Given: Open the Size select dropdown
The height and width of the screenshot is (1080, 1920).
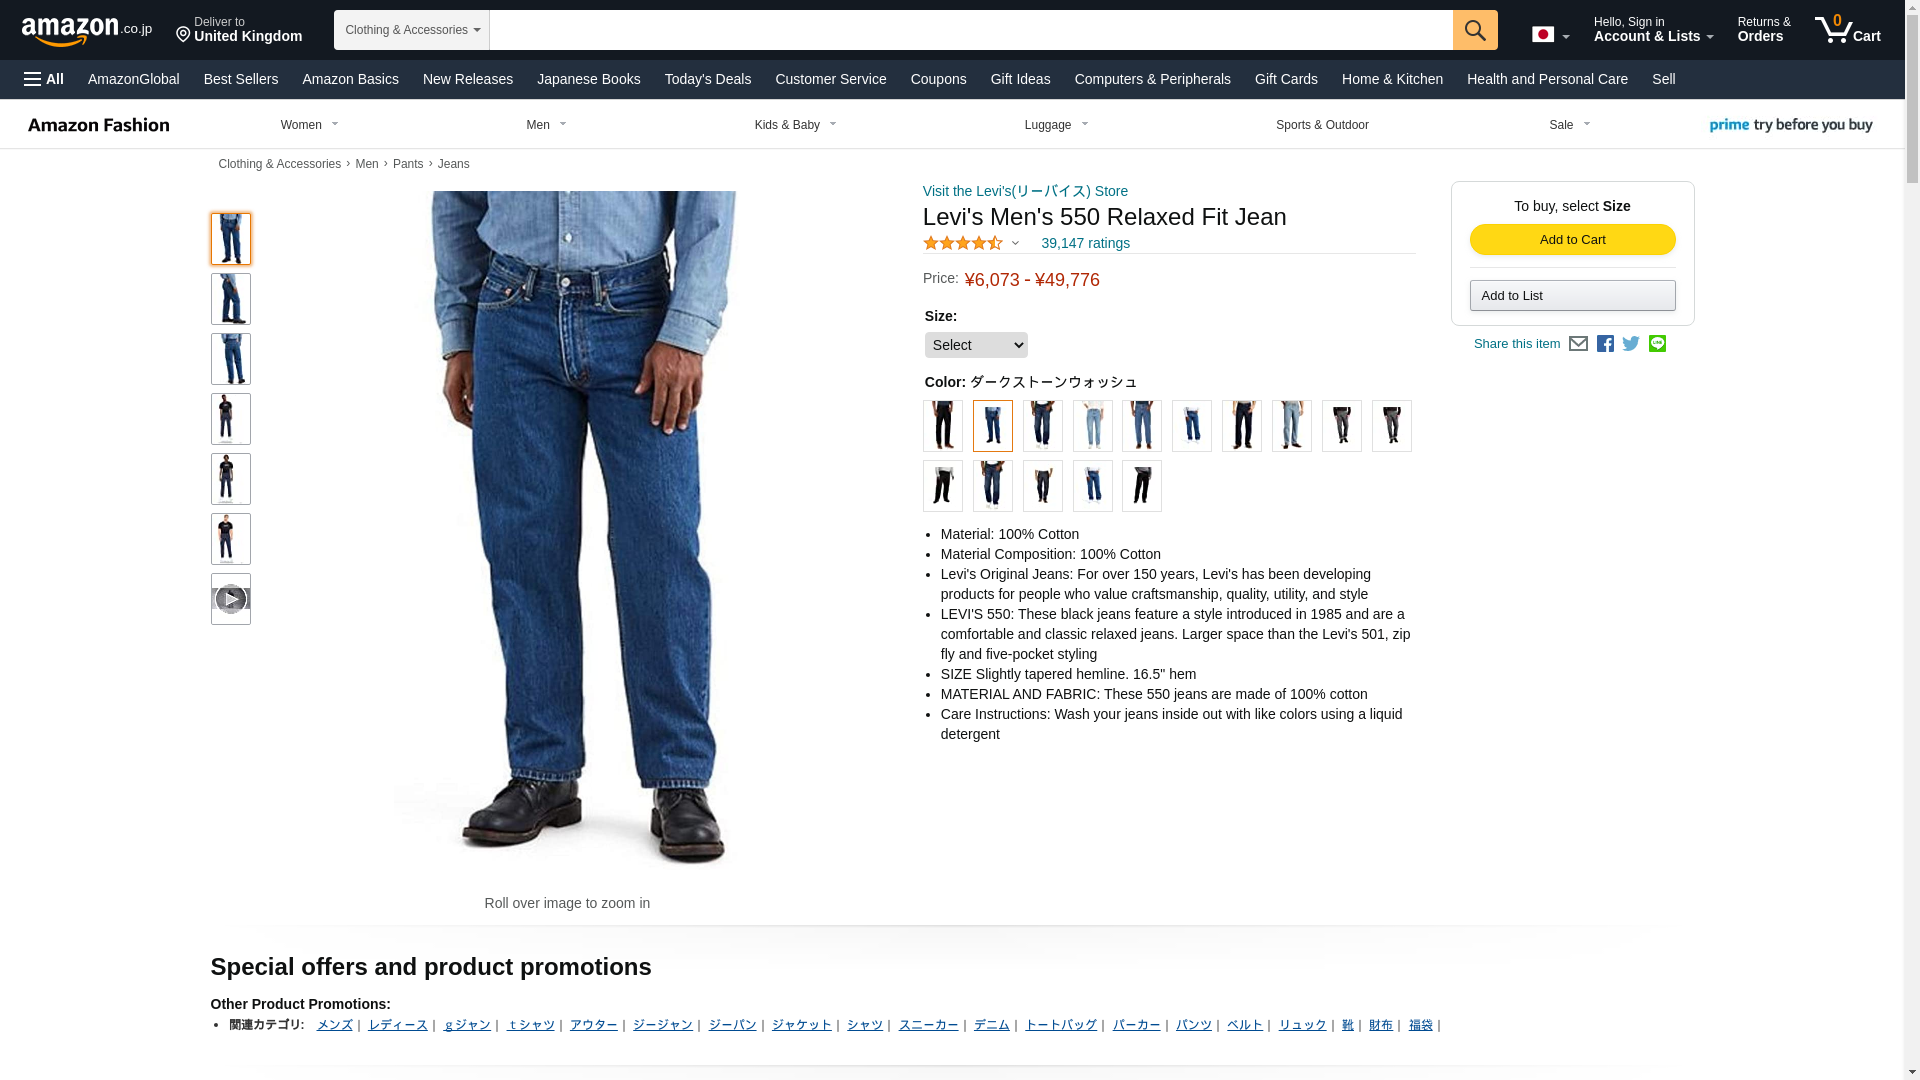Looking at the screenshot, I should 976,345.
